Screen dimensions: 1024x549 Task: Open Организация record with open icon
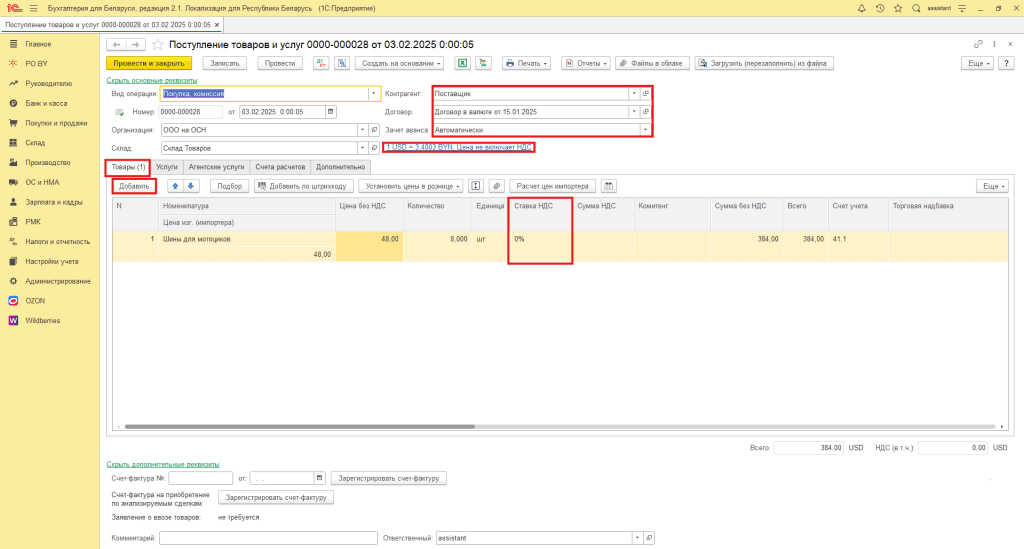pyautogui.click(x=374, y=130)
